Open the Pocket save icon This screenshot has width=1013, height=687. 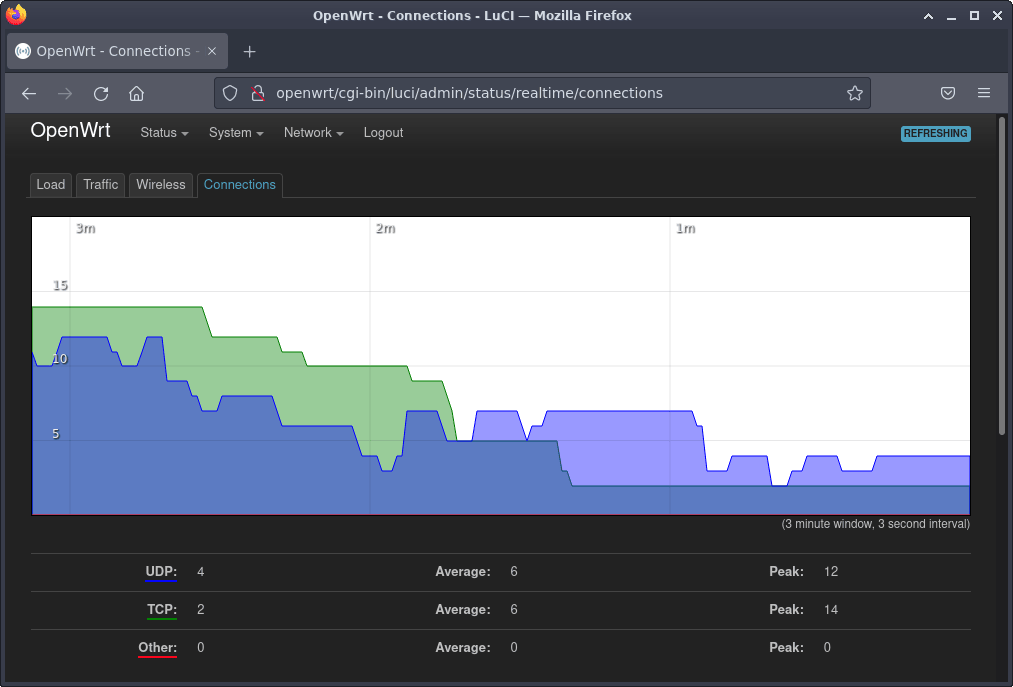pos(948,93)
